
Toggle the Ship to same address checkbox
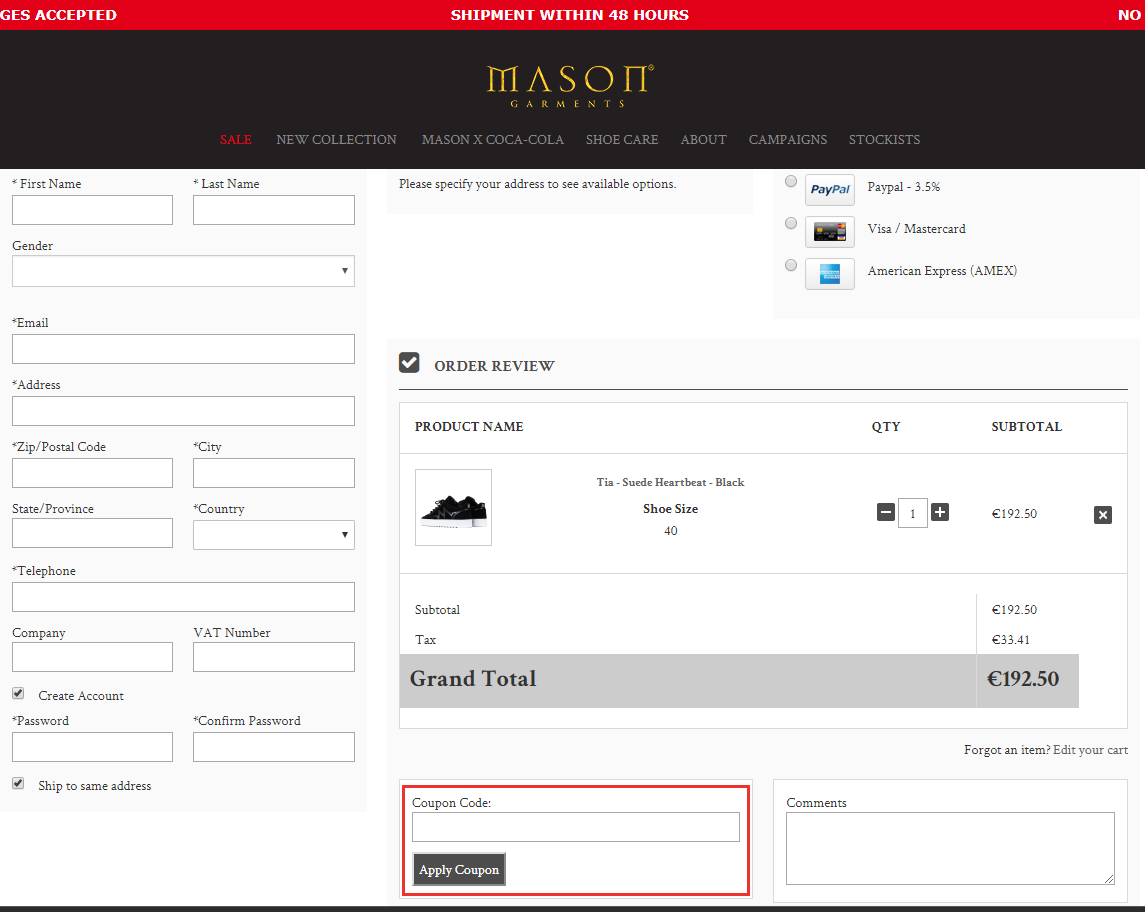pyautogui.click(x=18, y=783)
